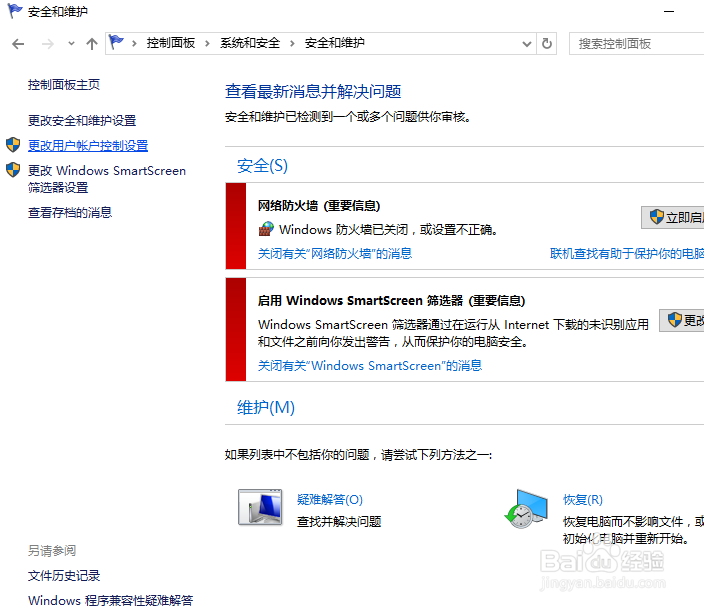Open 恢复(R) link
This screenshot has height=608, width=704.
[x=583, y=499]
